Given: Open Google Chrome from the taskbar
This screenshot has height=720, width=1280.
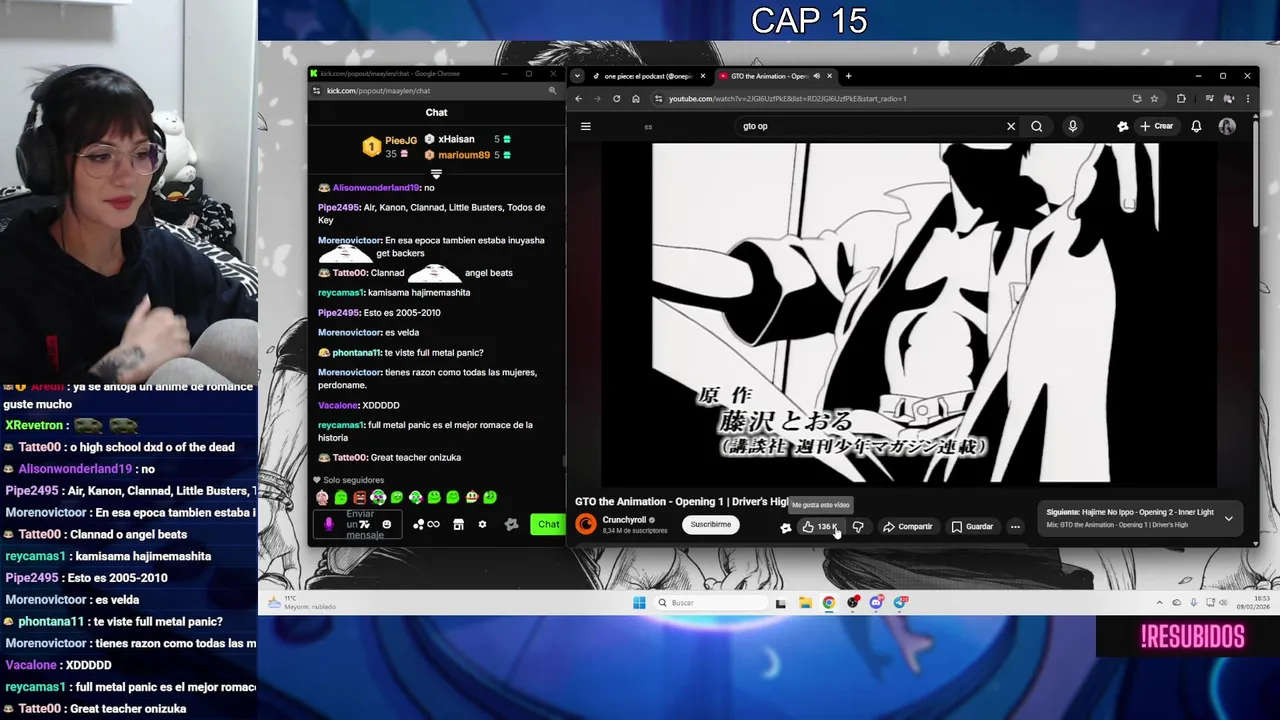Looking at the screenshot, I should tap(829, 602).
